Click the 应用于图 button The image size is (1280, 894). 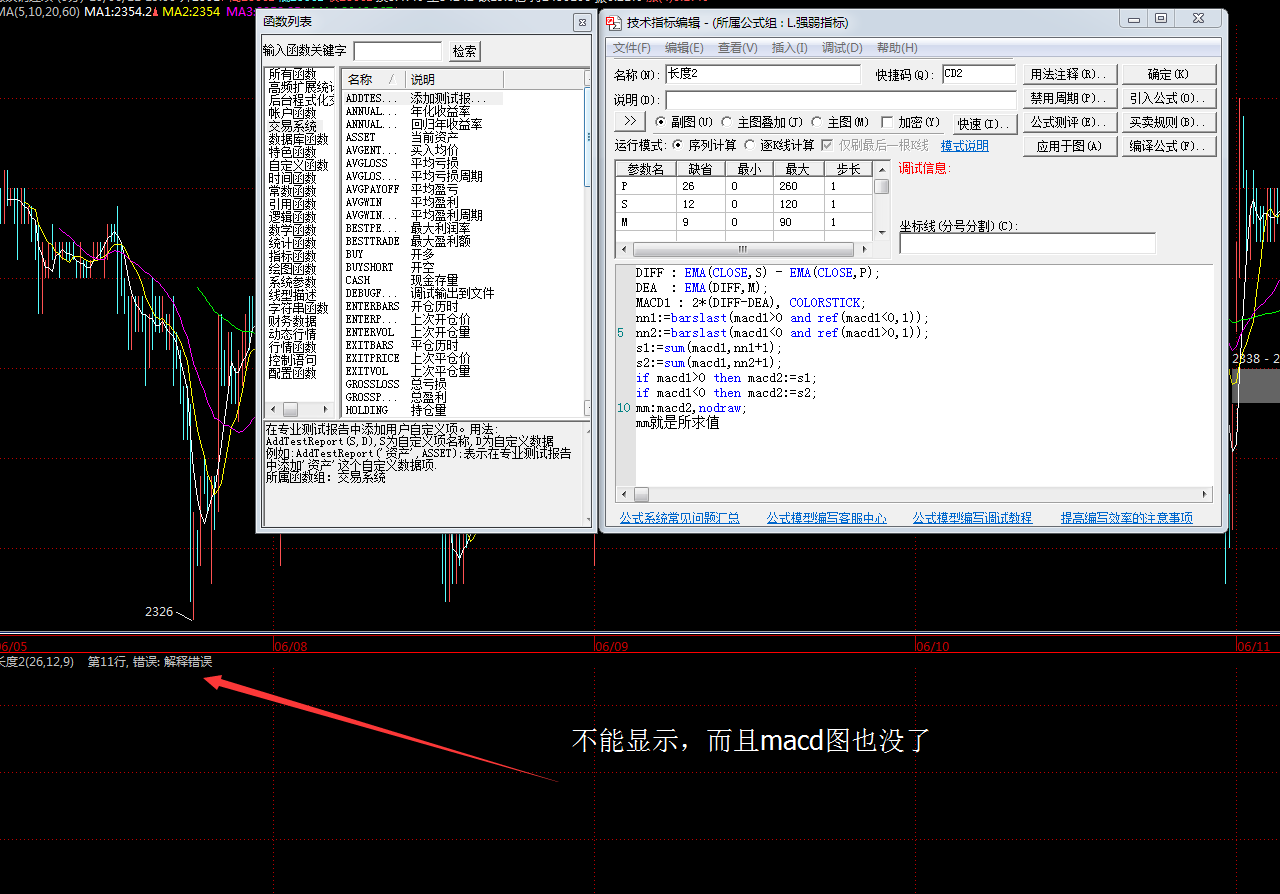pyautogui.click(x=1069, y=146)
